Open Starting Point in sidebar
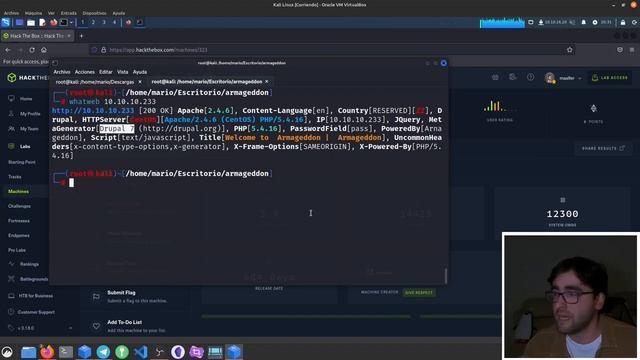 point(22,162)
